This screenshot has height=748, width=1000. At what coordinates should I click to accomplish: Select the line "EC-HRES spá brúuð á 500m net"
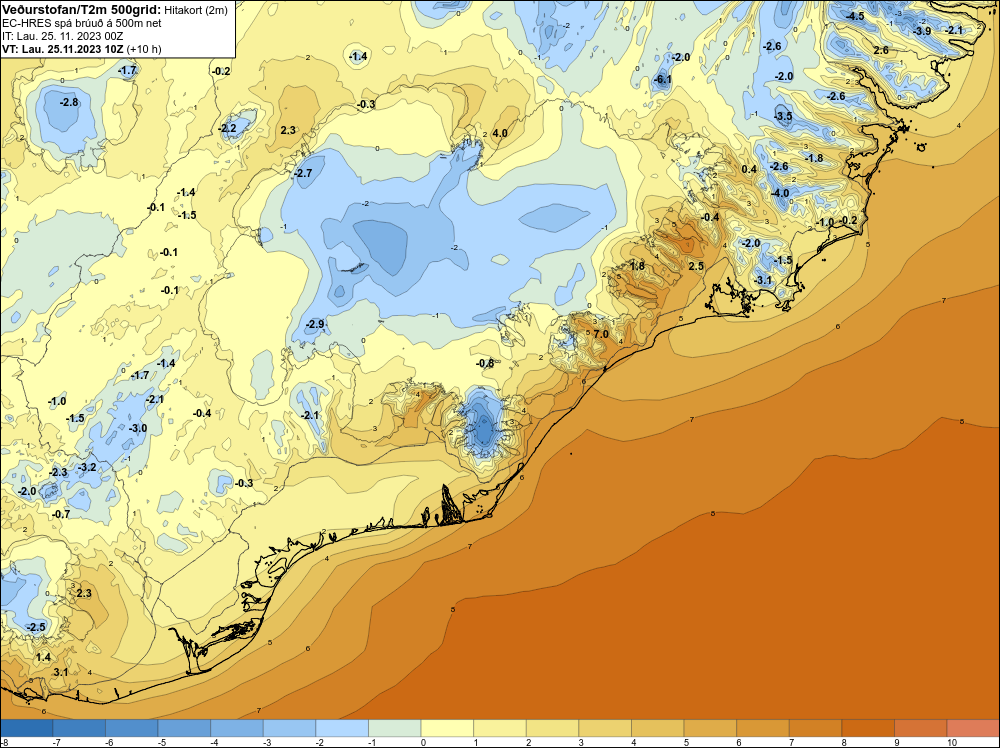coord(82,23)
